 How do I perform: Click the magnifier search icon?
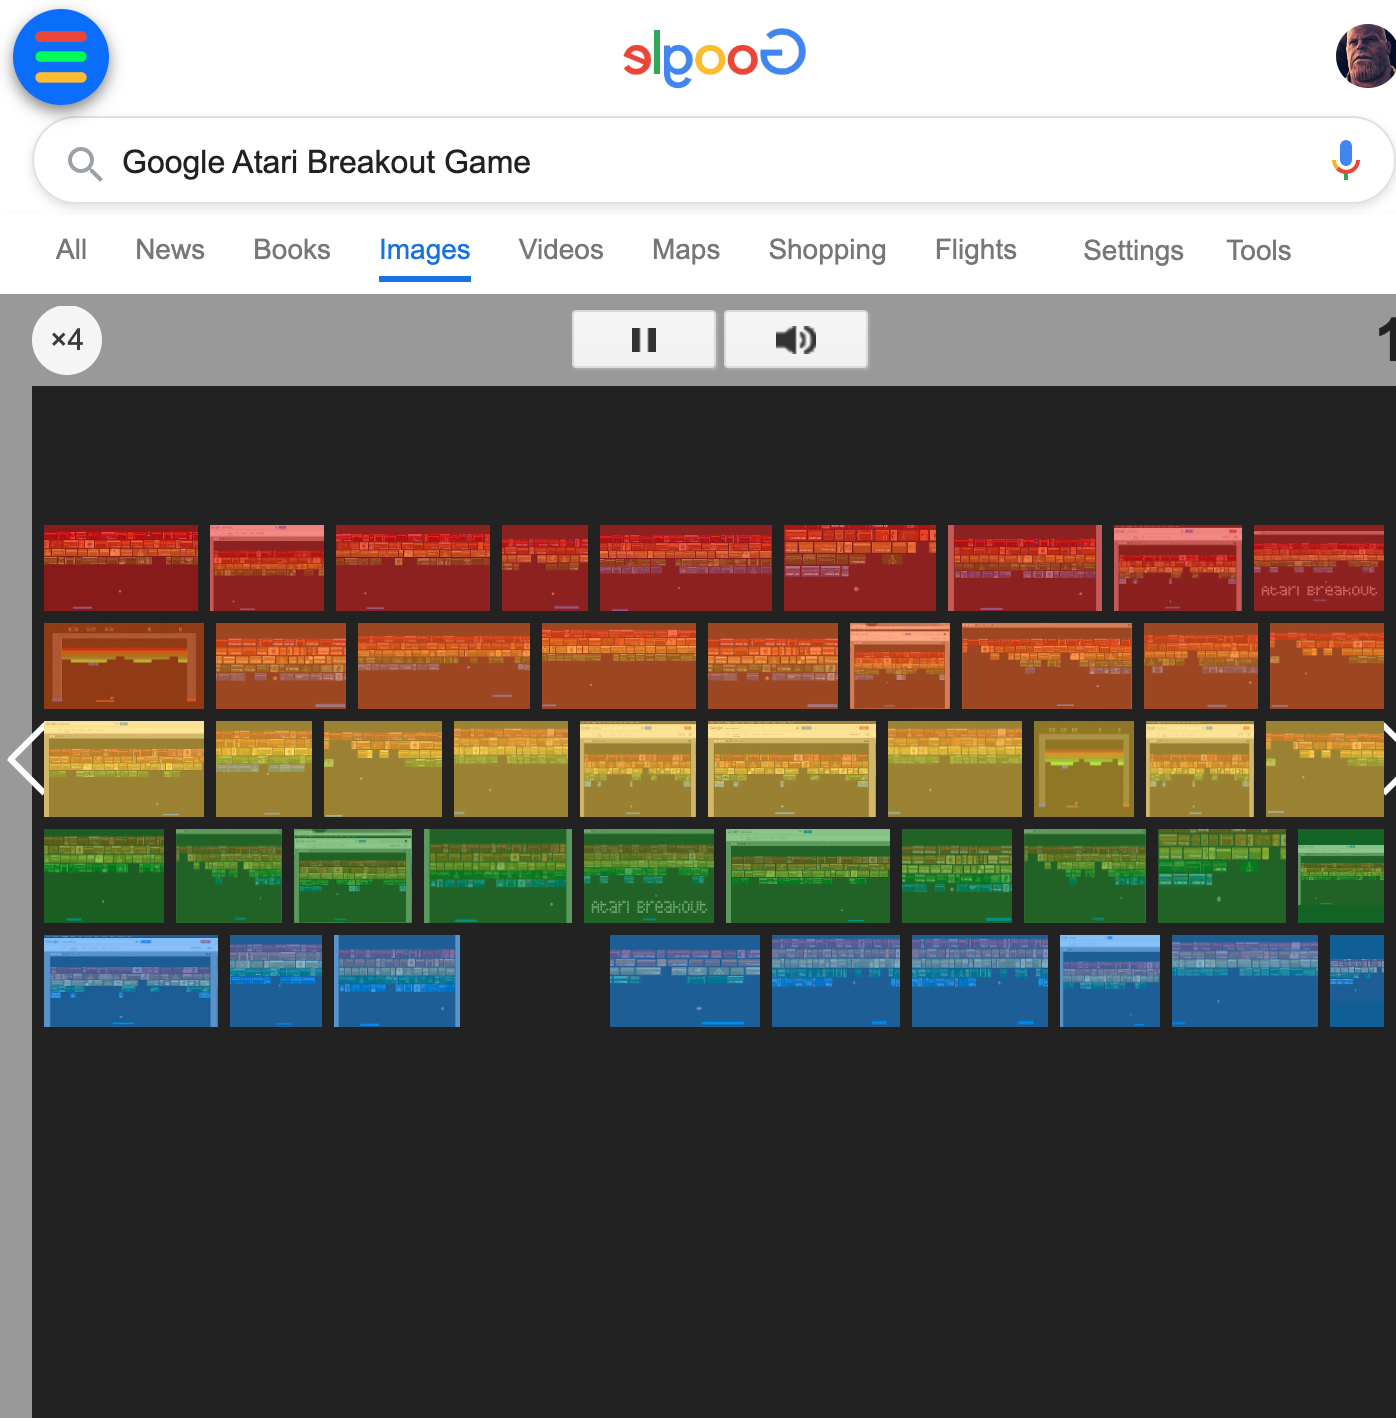click(x=85, y=163)
